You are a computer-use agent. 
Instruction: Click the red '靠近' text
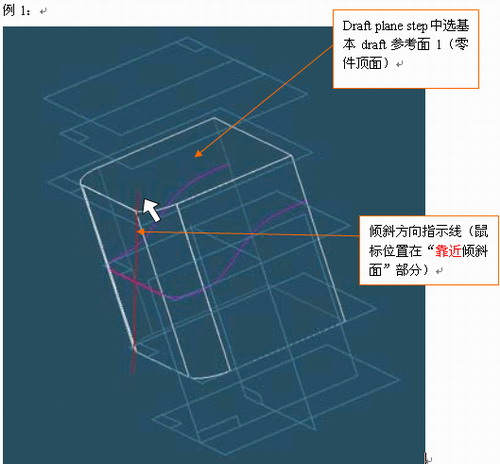click(448, 251)
